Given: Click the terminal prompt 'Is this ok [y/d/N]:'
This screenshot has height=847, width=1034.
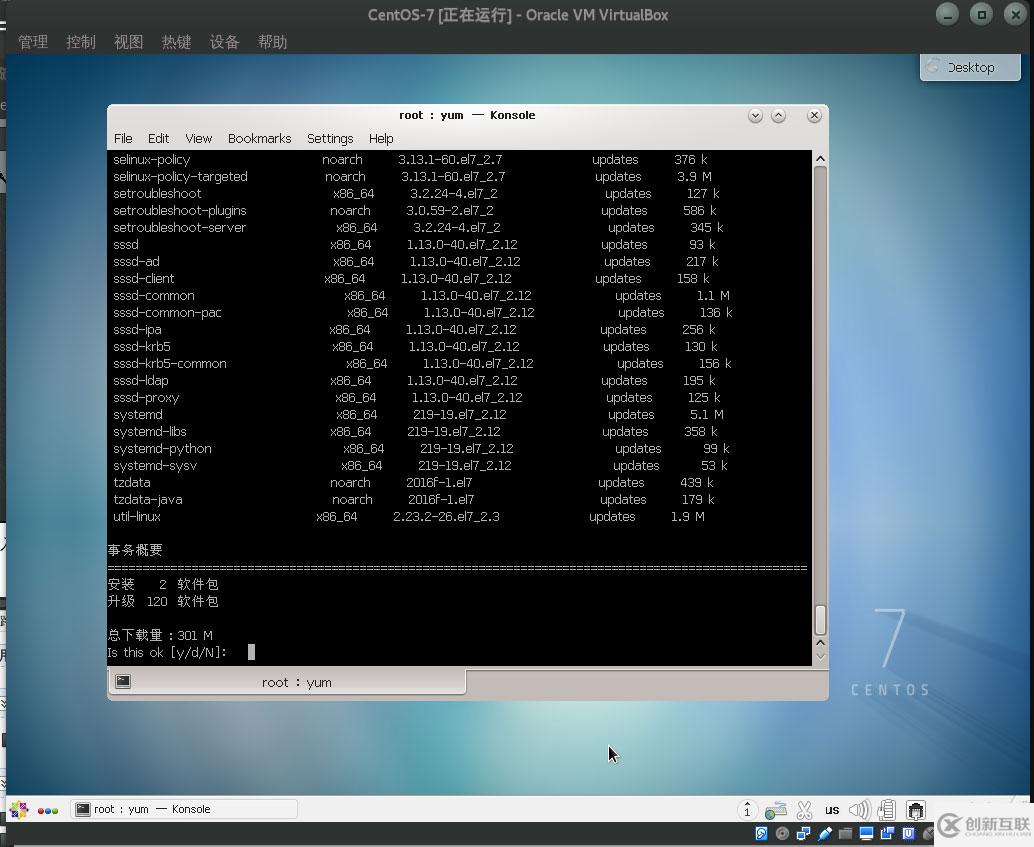Looking at the screenshot, I should tap(167, 652).
